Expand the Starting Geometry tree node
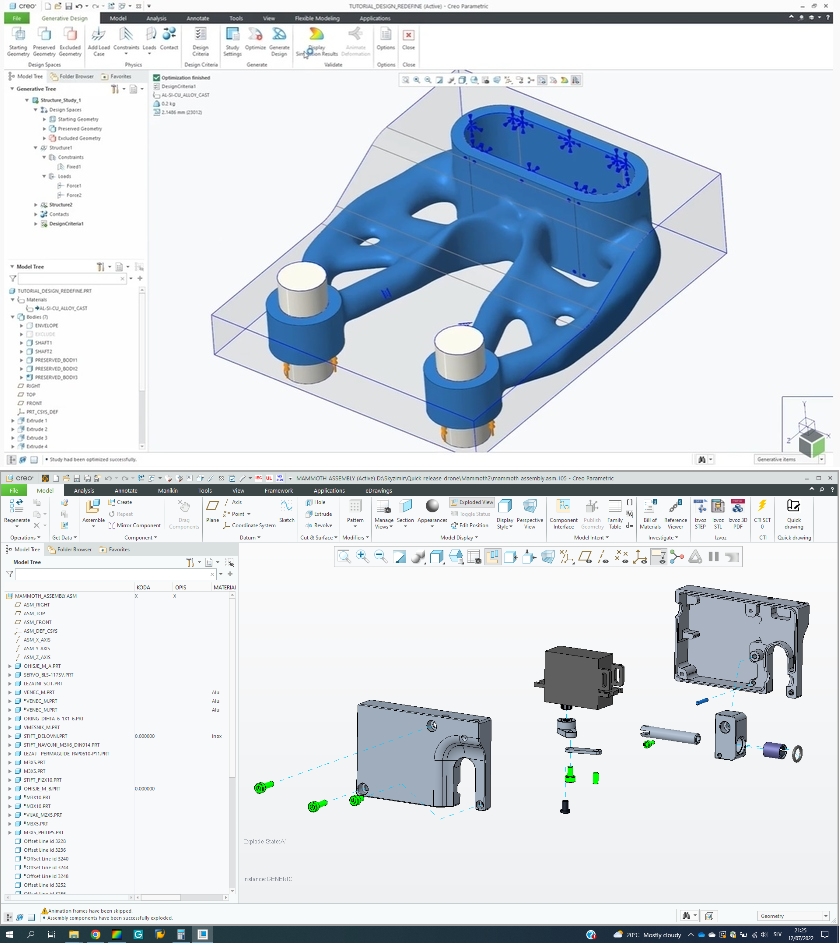This screenshot has width=840, height=946. click(x=45, y=119)
